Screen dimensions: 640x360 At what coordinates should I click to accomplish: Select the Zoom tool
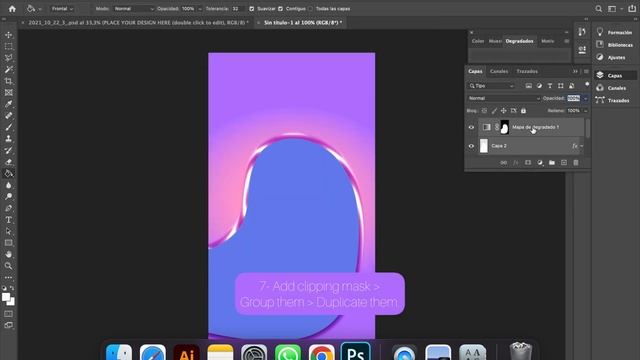9,266
